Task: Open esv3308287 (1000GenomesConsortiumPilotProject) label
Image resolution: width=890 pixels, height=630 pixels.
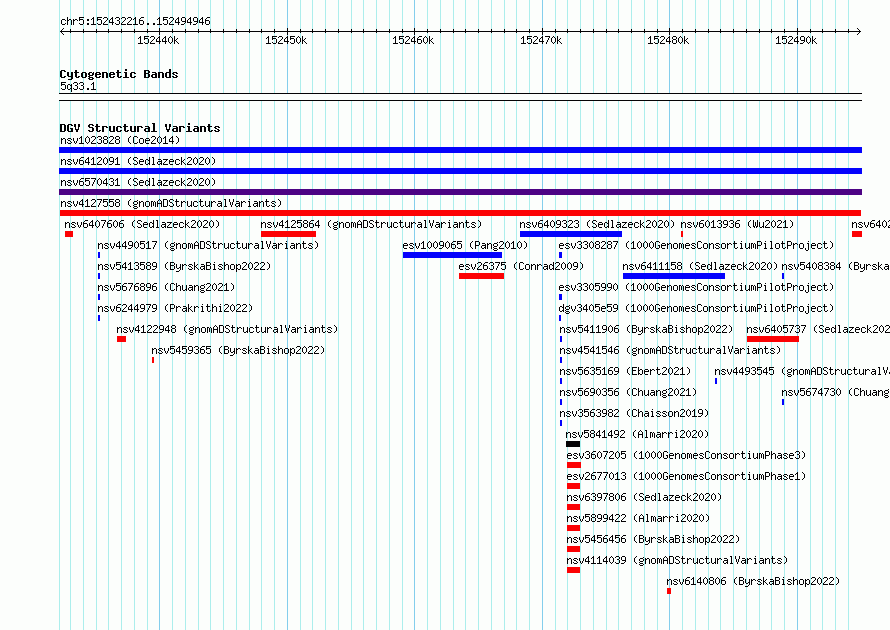Action: 696,245
